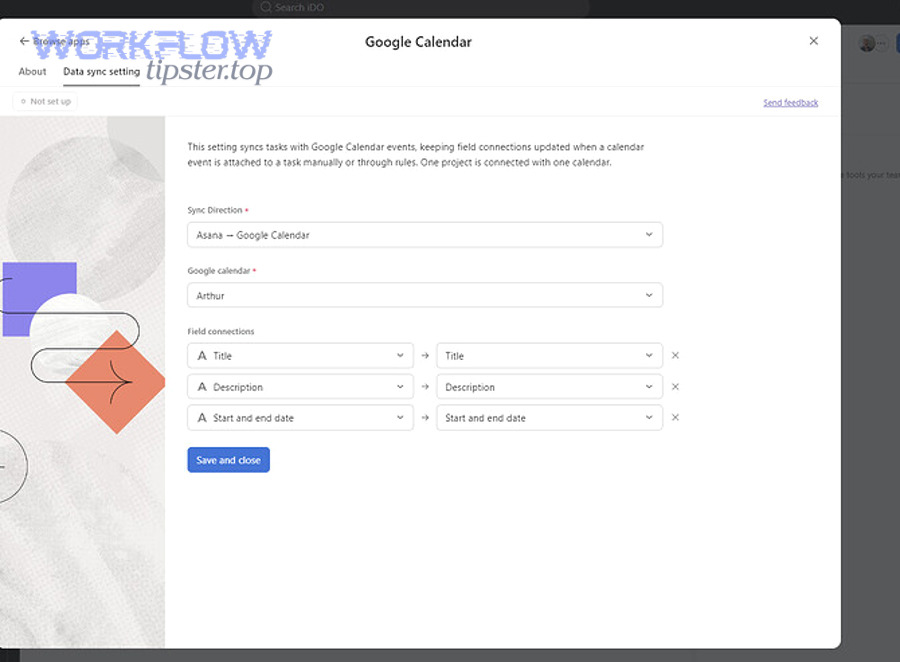
Task: Open the Asana Description field dropdown
Action: point(300,386)
